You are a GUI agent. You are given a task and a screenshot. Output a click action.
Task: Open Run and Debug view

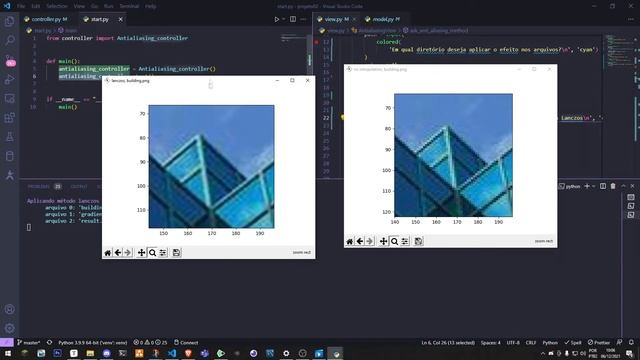click(x=9, y=79)
